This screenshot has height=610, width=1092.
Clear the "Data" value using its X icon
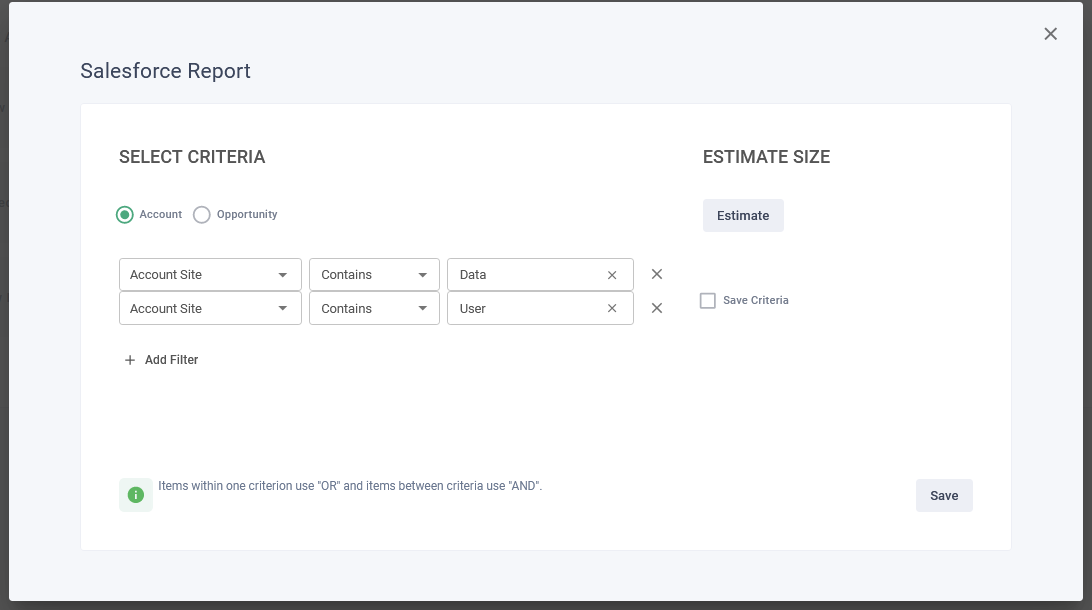(611, 274)
